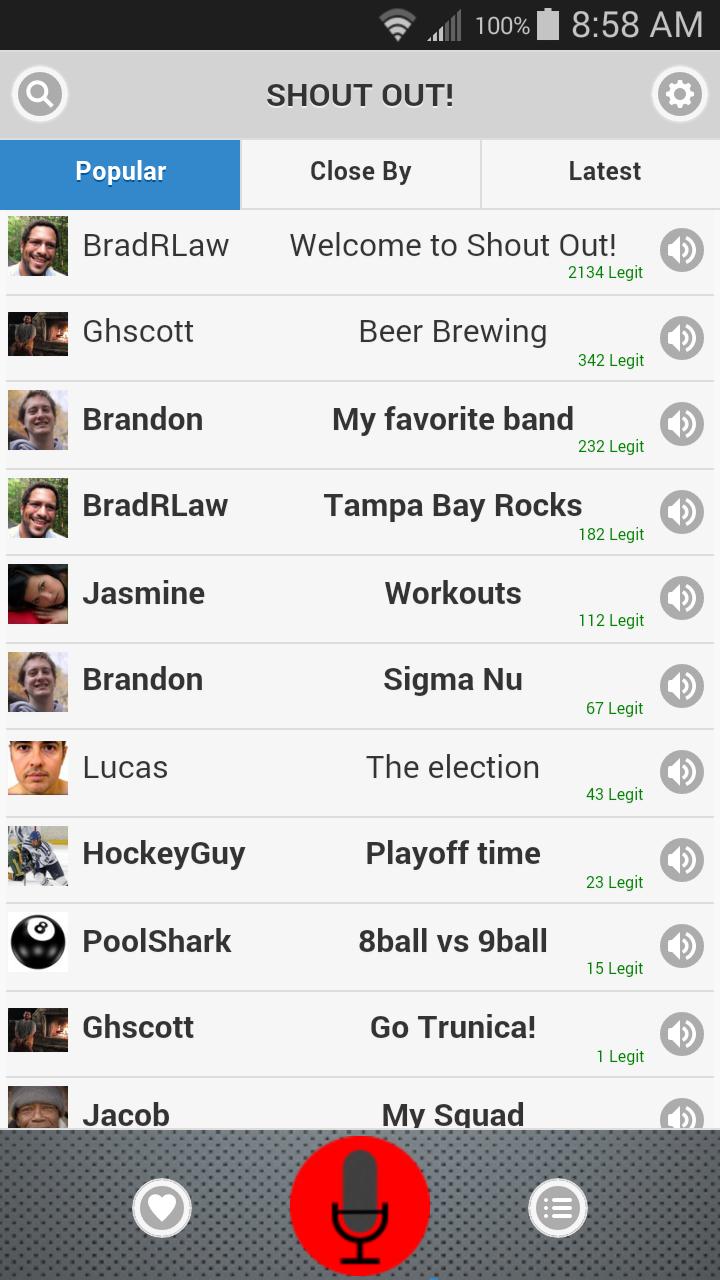Tap Lucas's profile photo

pyautogui.click(x=38, y=768)
